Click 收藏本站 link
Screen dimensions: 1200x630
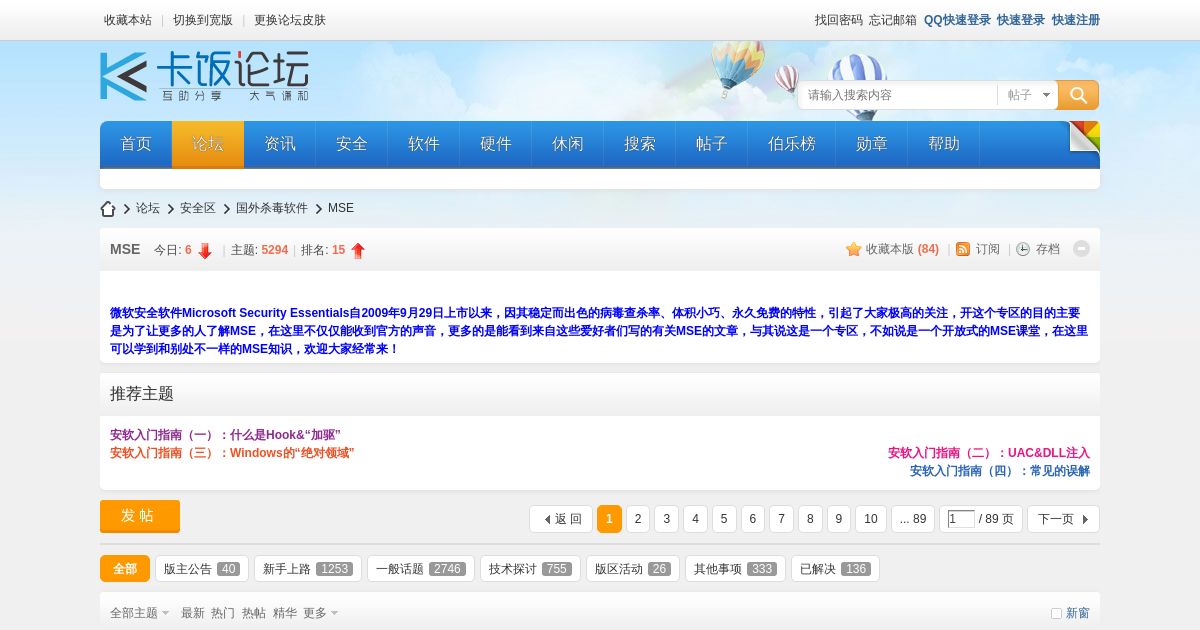coord(128,20)
